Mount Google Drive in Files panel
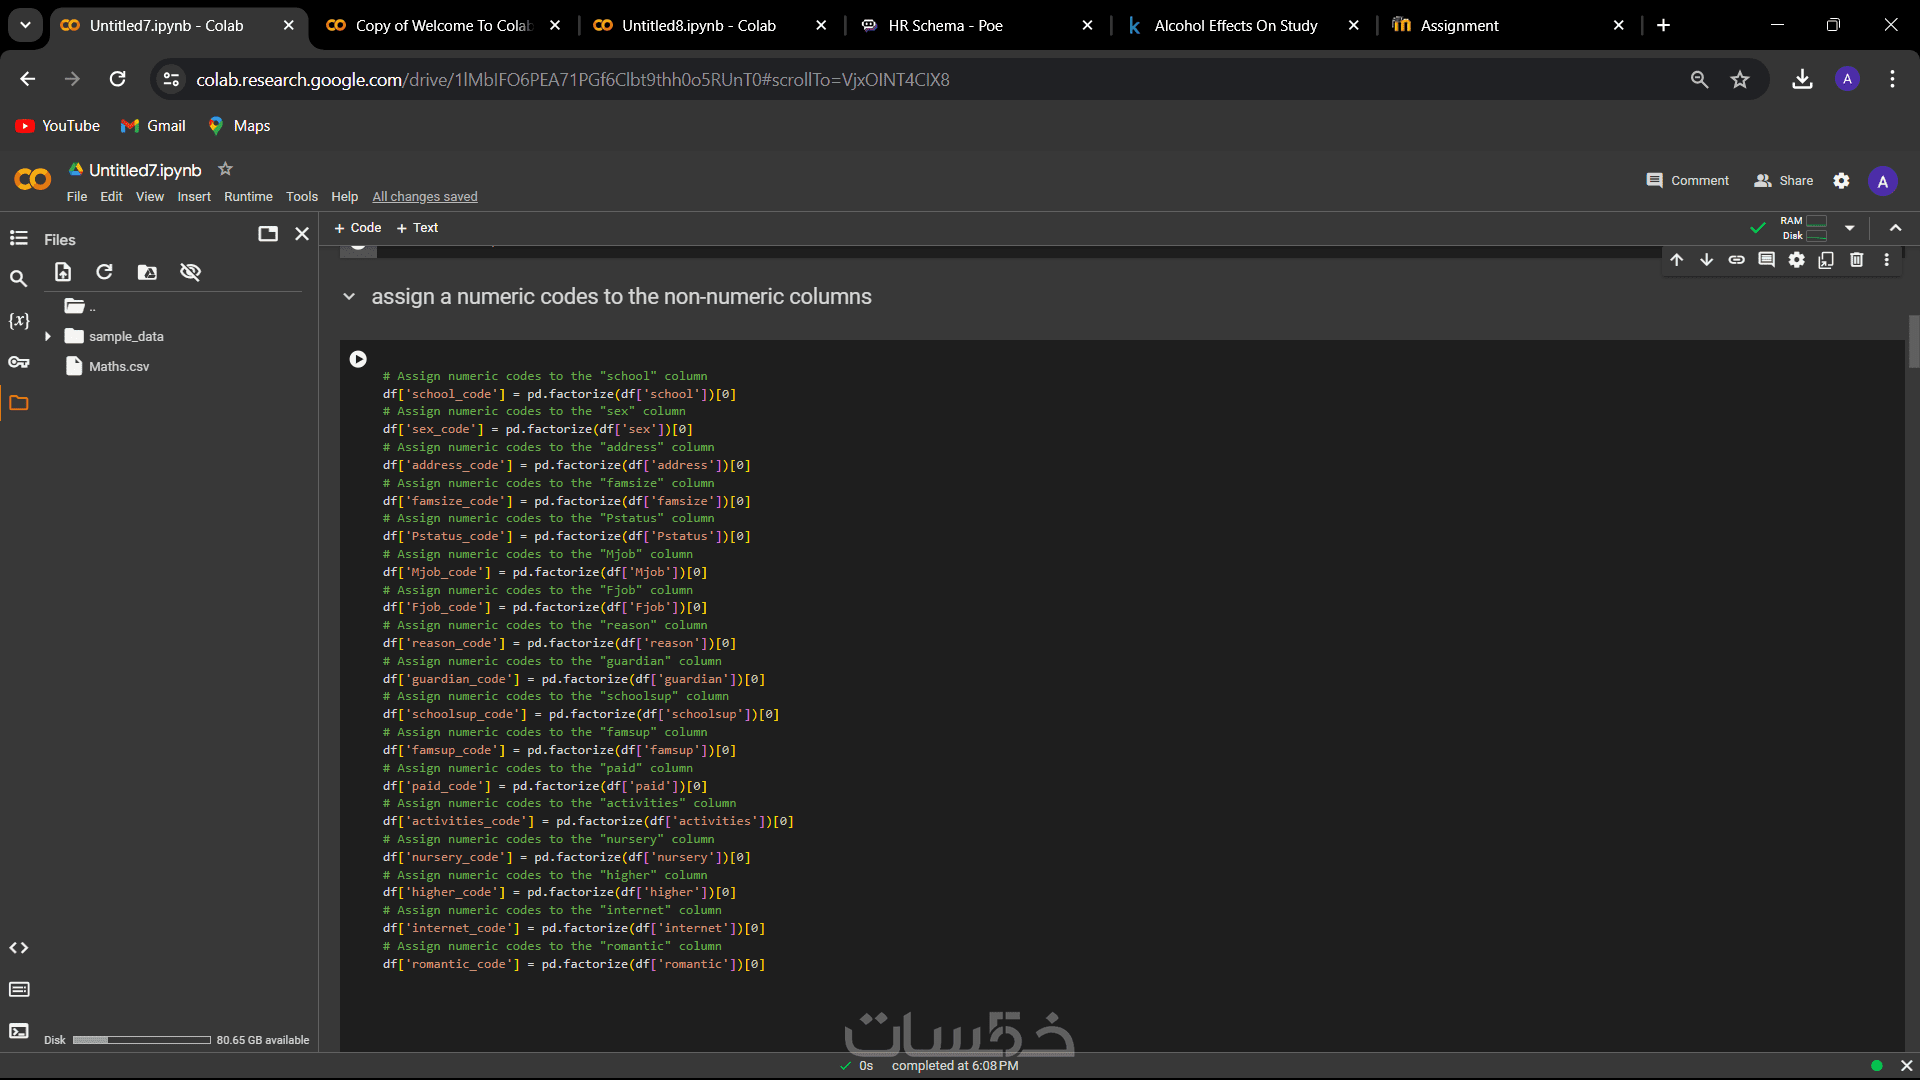This screenshot has height=1080, width=1920. tap(147, 272)
